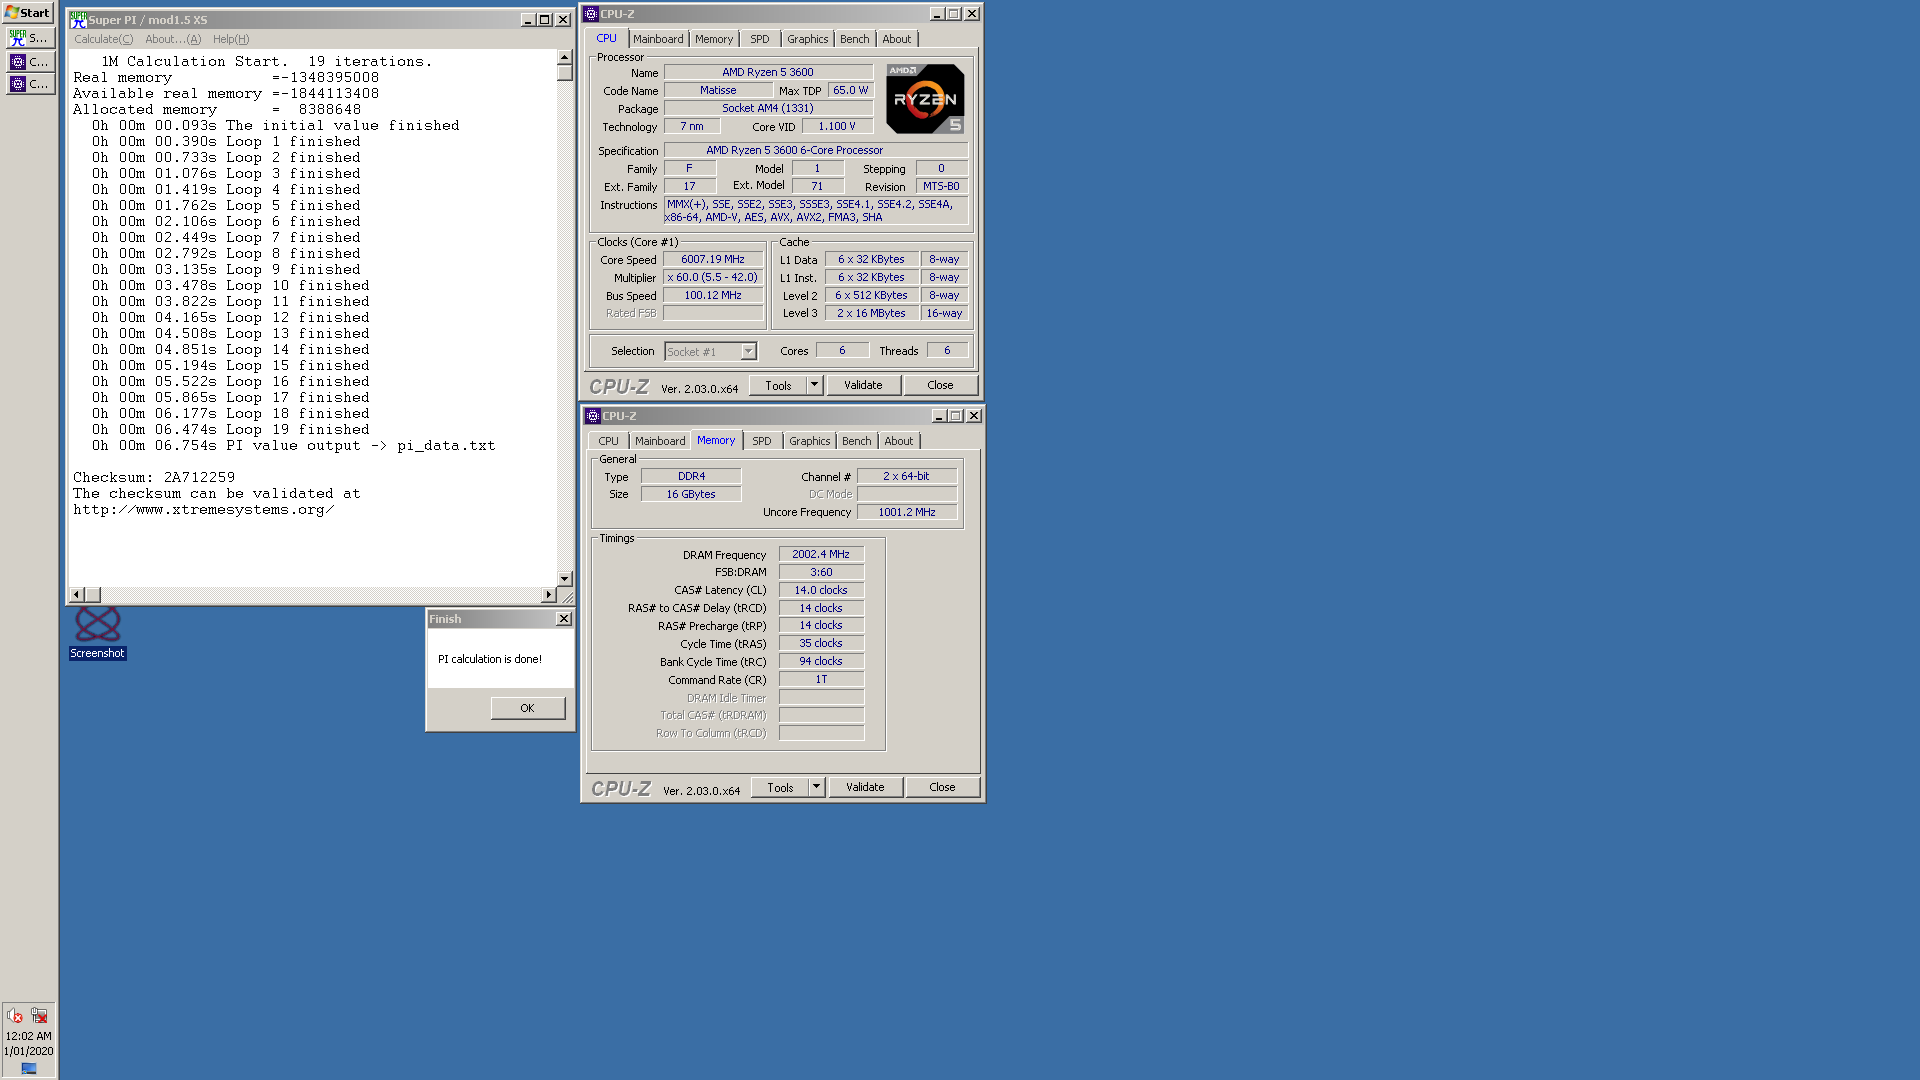Click Validate in upper CPU-Z window
1920x1080 pixels.
(x=864, y=385)
